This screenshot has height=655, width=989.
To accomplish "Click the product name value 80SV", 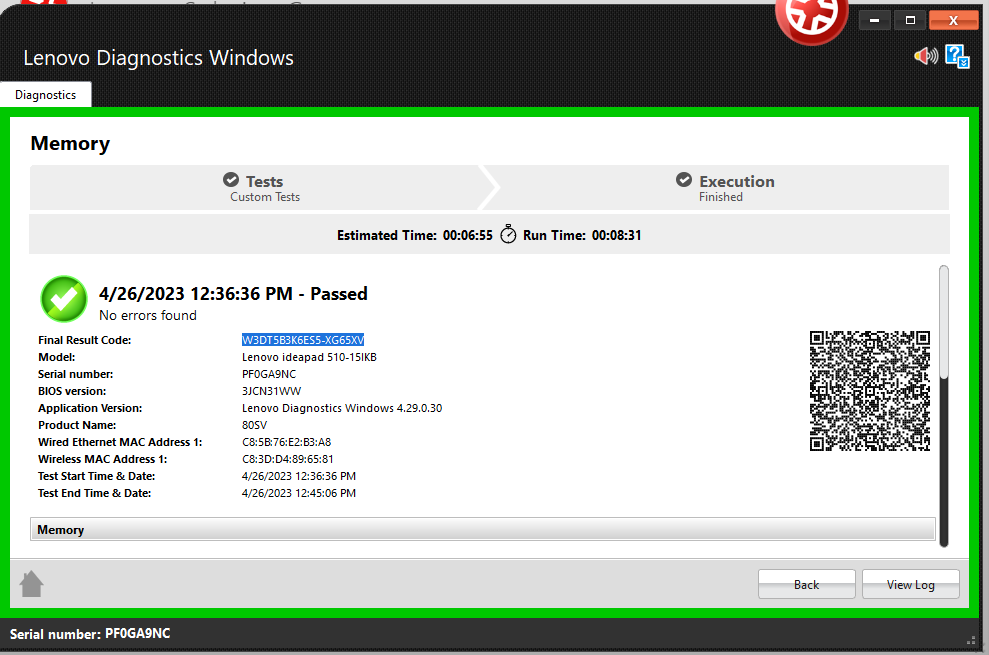I will [254, 425].
